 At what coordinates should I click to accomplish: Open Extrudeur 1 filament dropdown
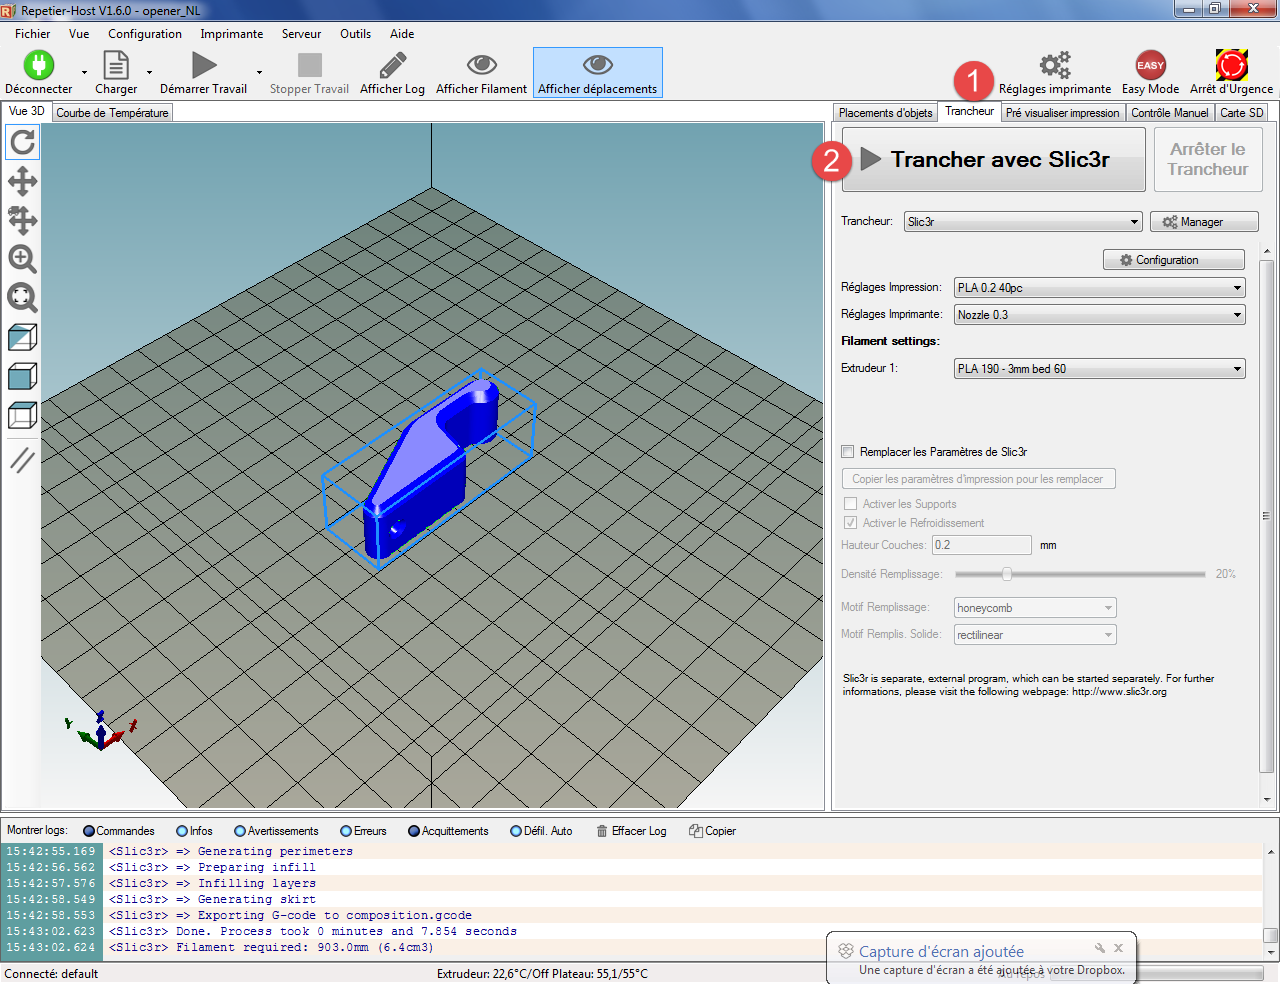[1100, 369]
